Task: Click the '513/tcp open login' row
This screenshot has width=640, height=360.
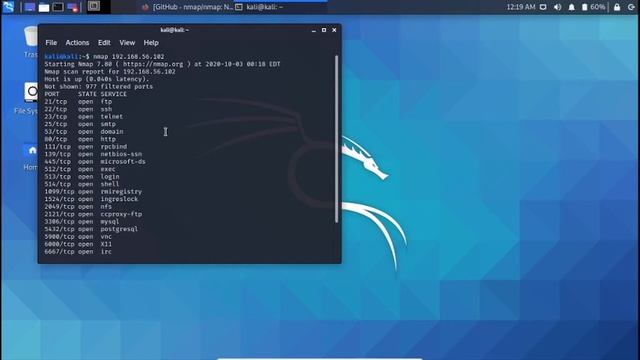Action: (82, 177)
